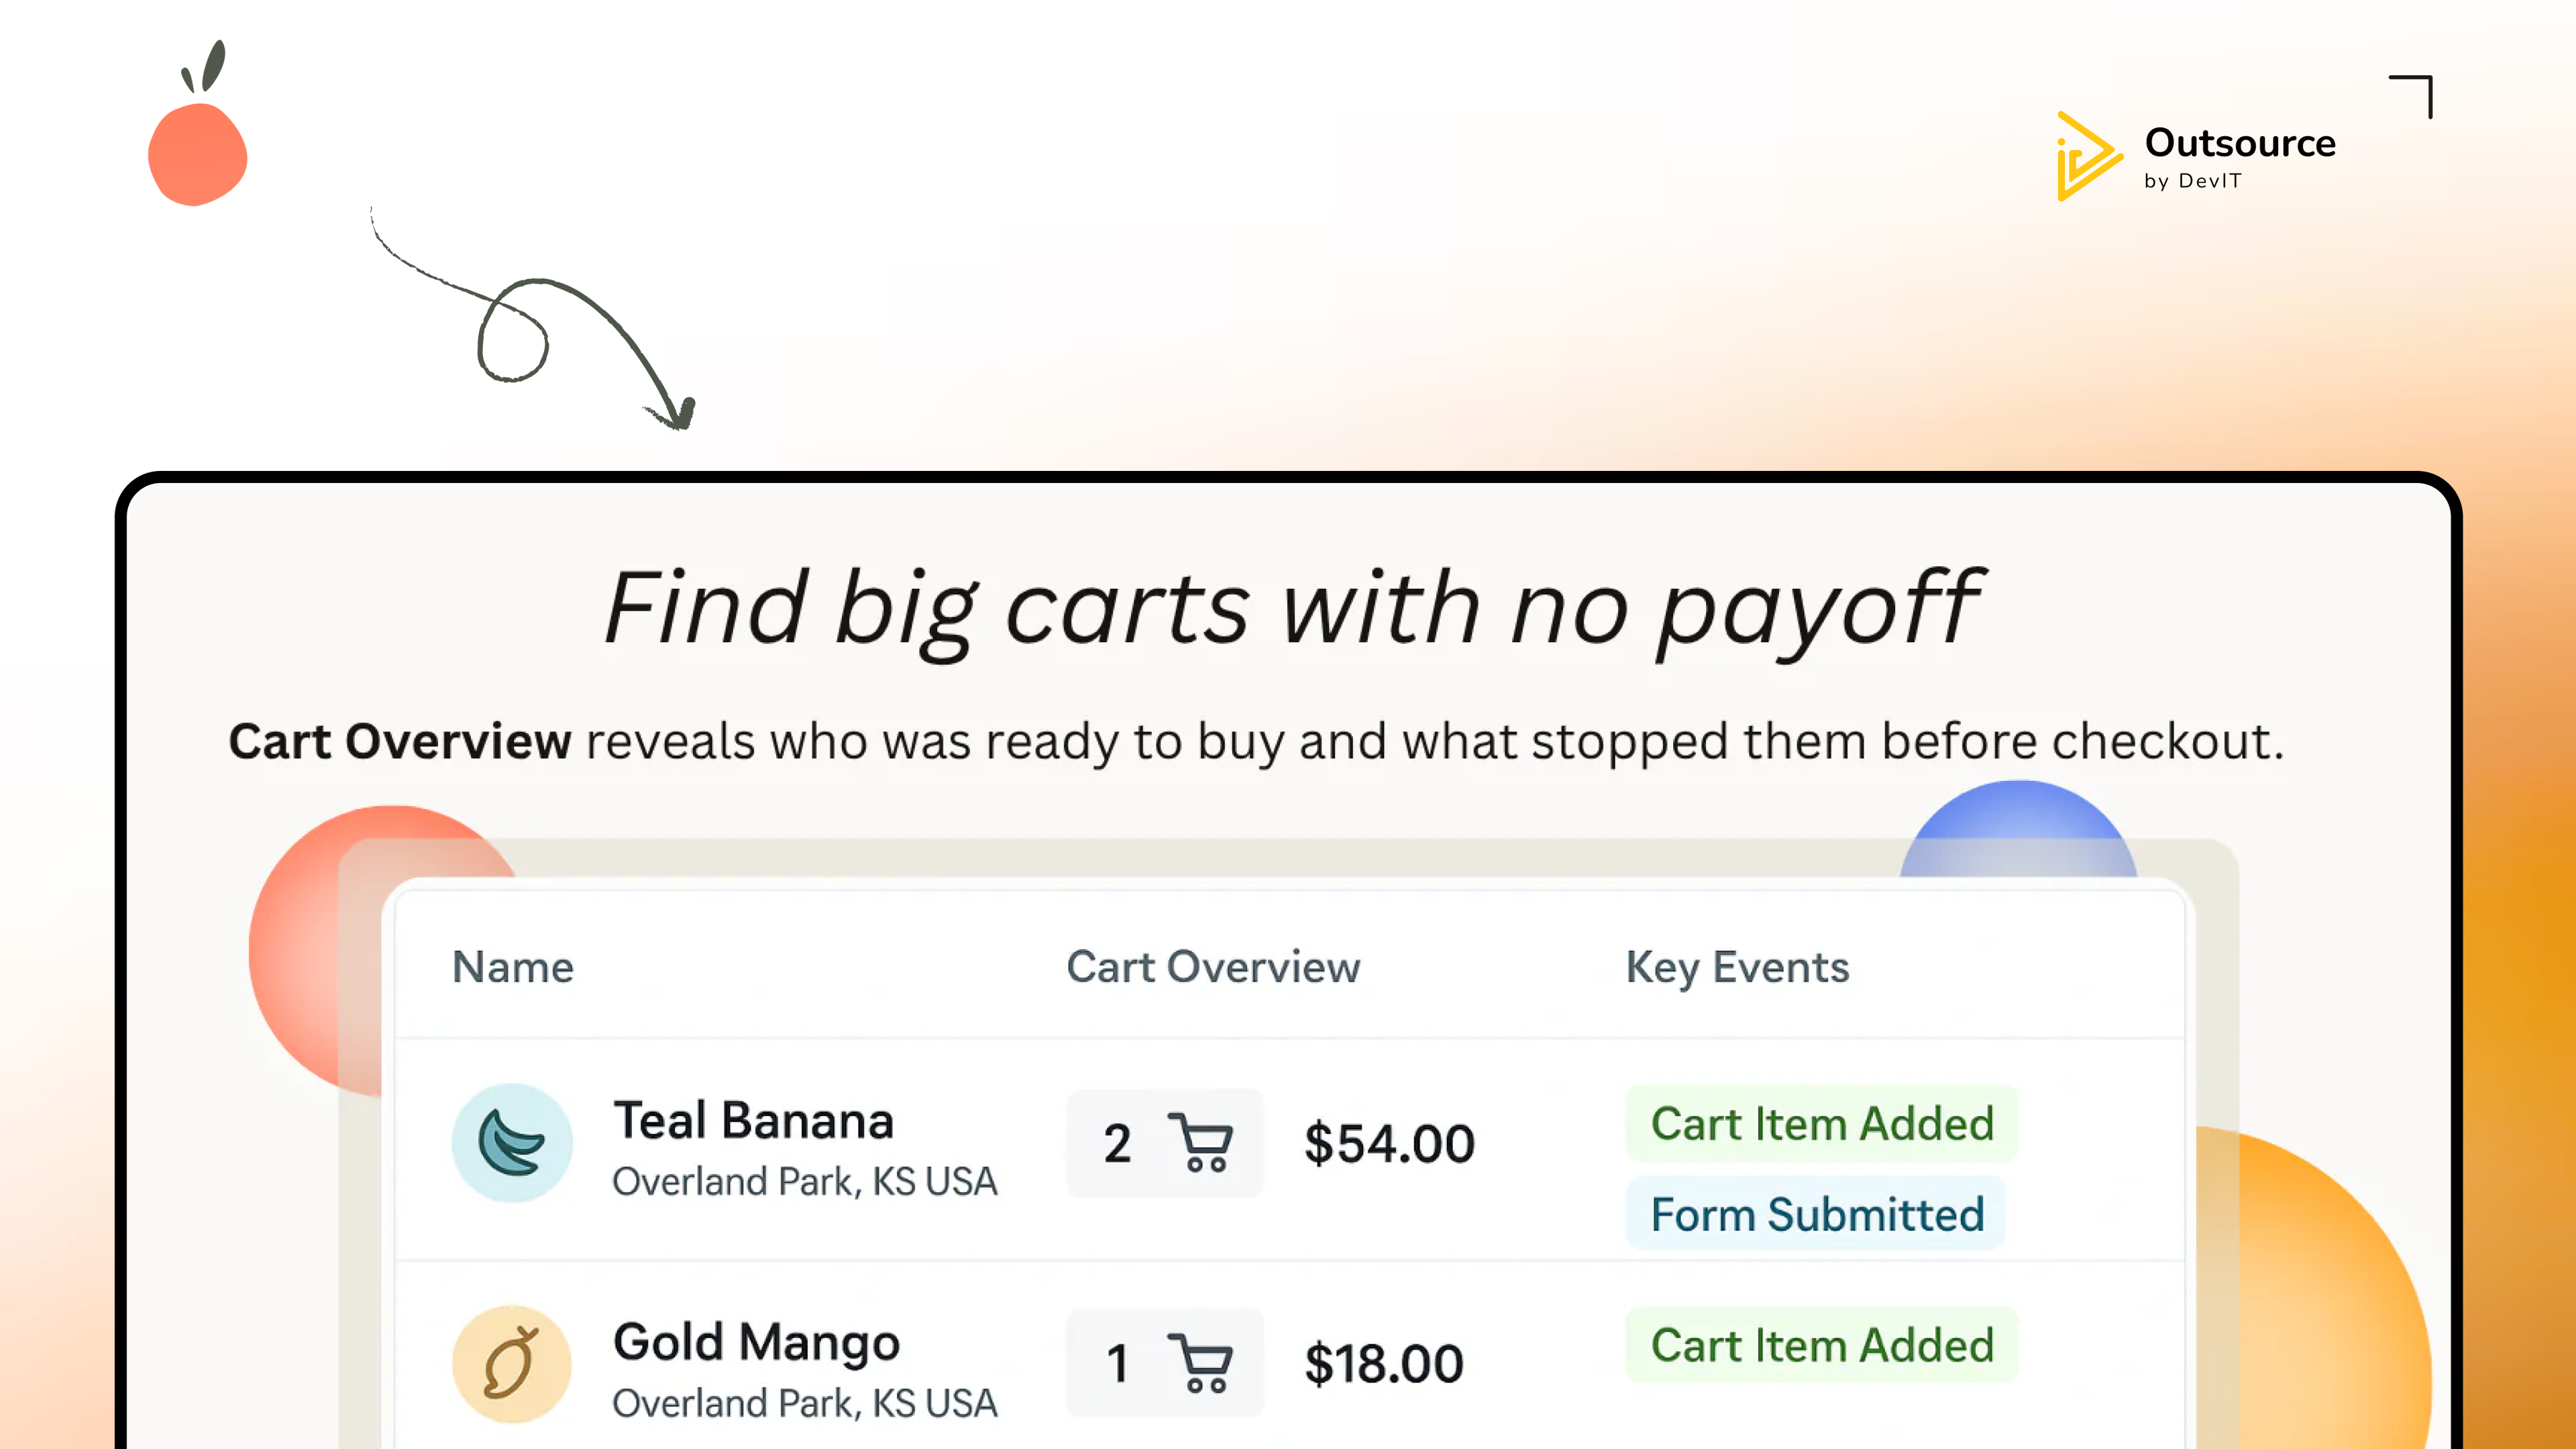2576x1449 pixels.
Task: Sort by the Name column header
Action: pos(513,967)
